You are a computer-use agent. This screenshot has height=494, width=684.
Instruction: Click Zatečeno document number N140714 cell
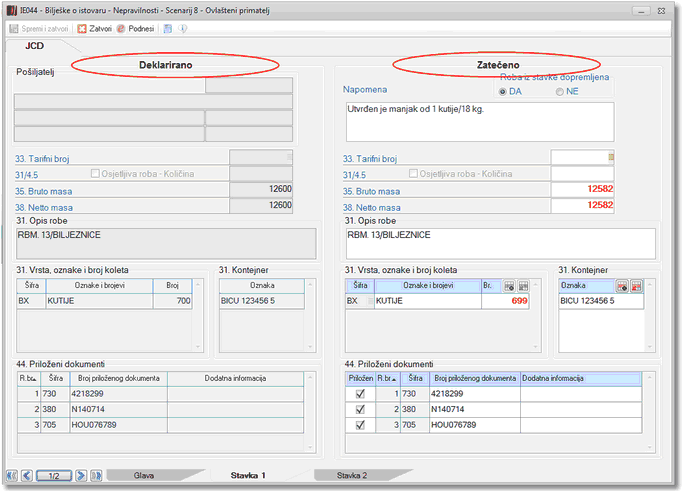(x=475, y=409)
